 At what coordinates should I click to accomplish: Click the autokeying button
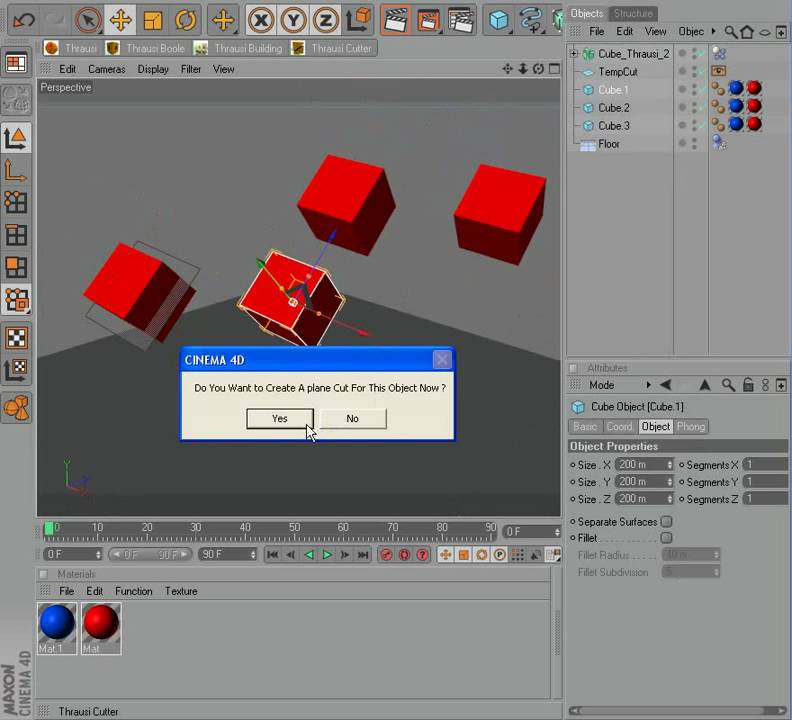405,555
